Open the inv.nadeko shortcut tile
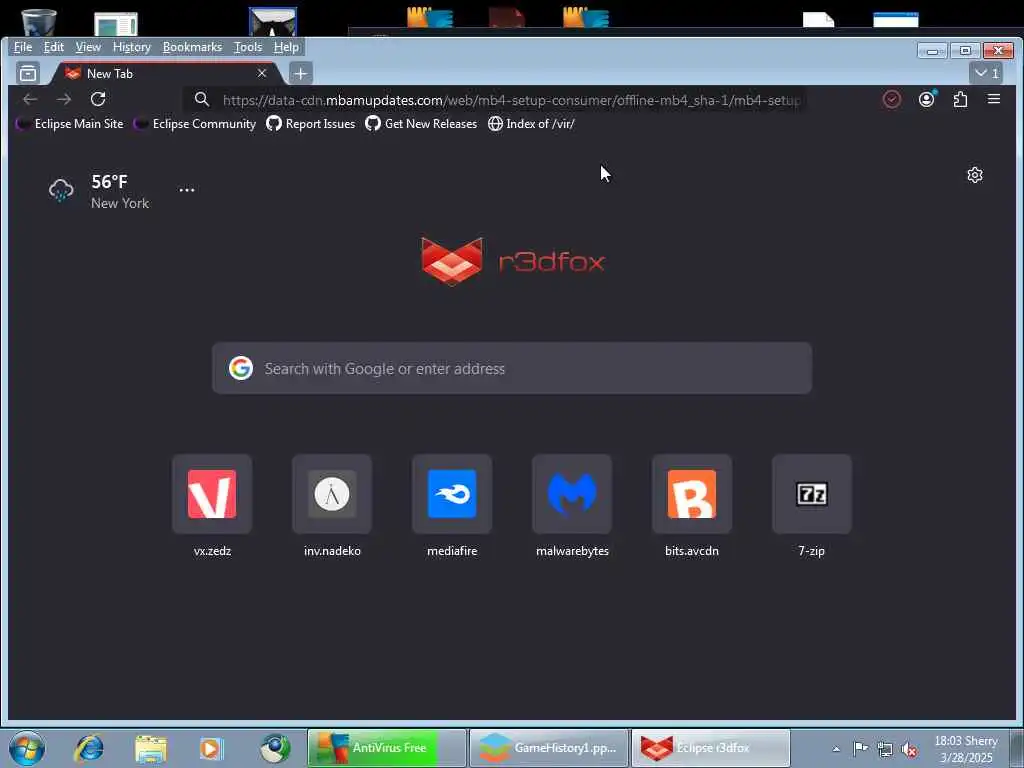The height and width of the screenshot is (768, 1024). coord(332,494)
